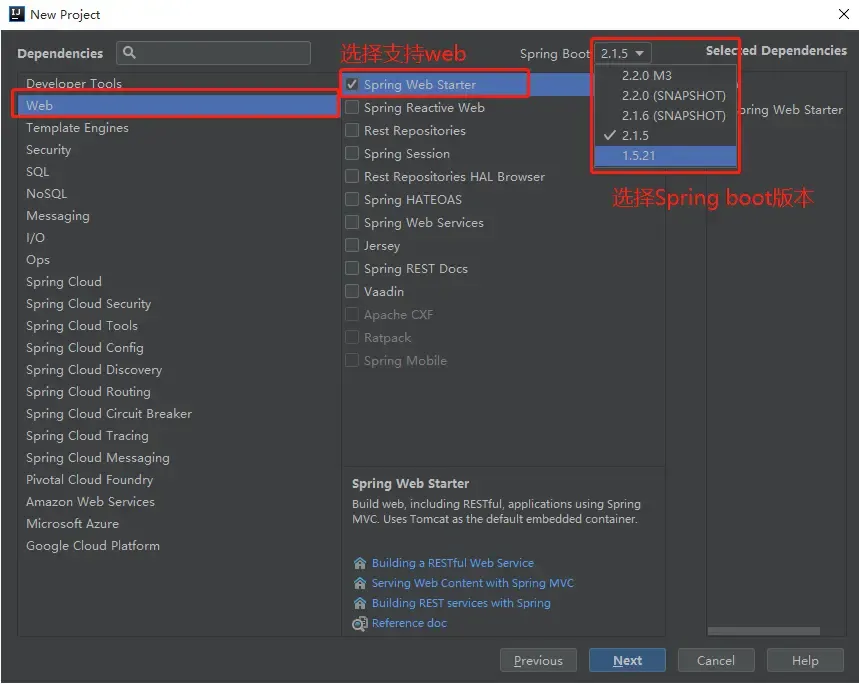The height and width of the screenshot is (684, 859).
Task: Select the Template Engines category
Action: [x=77, y=128]
